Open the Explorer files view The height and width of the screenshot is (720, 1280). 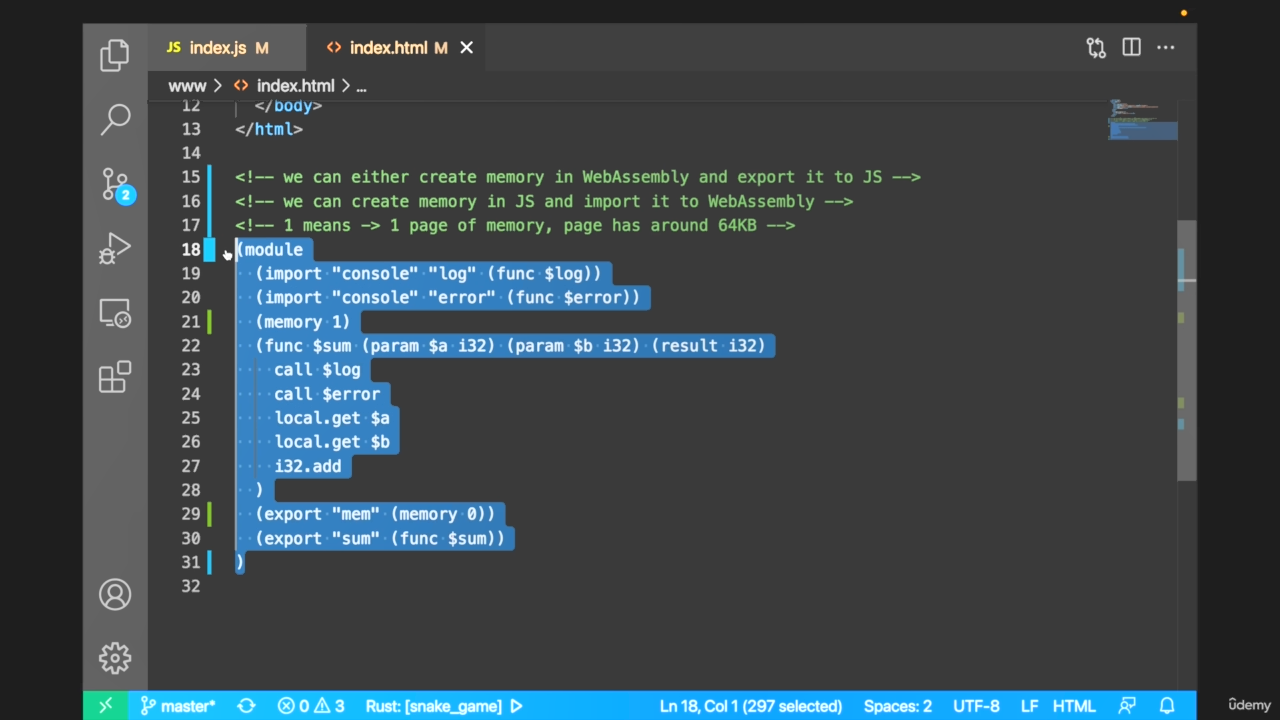[115, 55]
